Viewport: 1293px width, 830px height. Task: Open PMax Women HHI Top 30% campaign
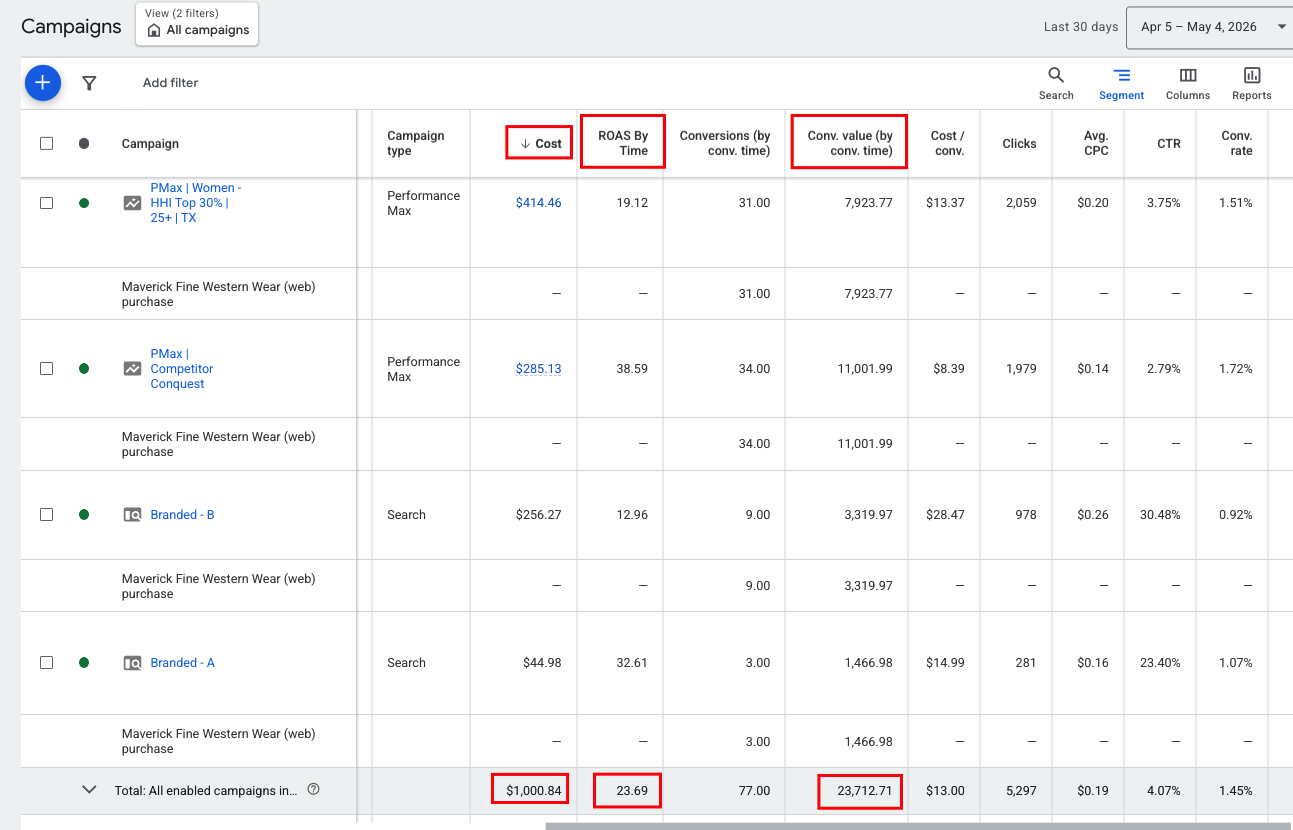(x=195, y=203)
